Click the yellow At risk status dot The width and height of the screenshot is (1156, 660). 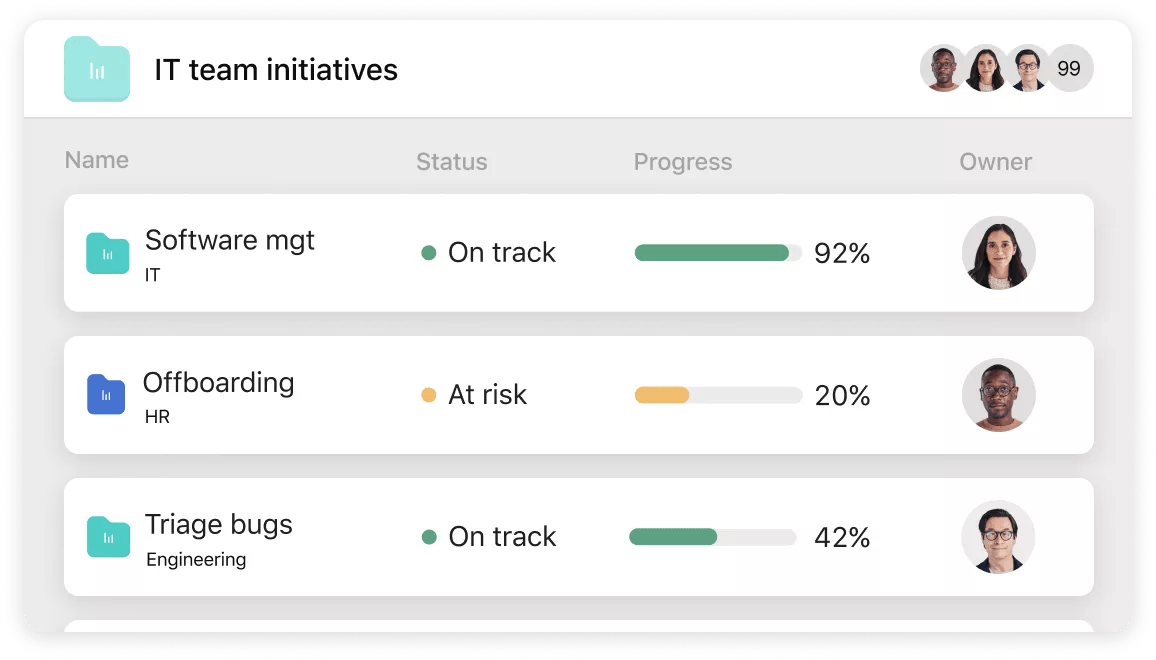point(429,396)
